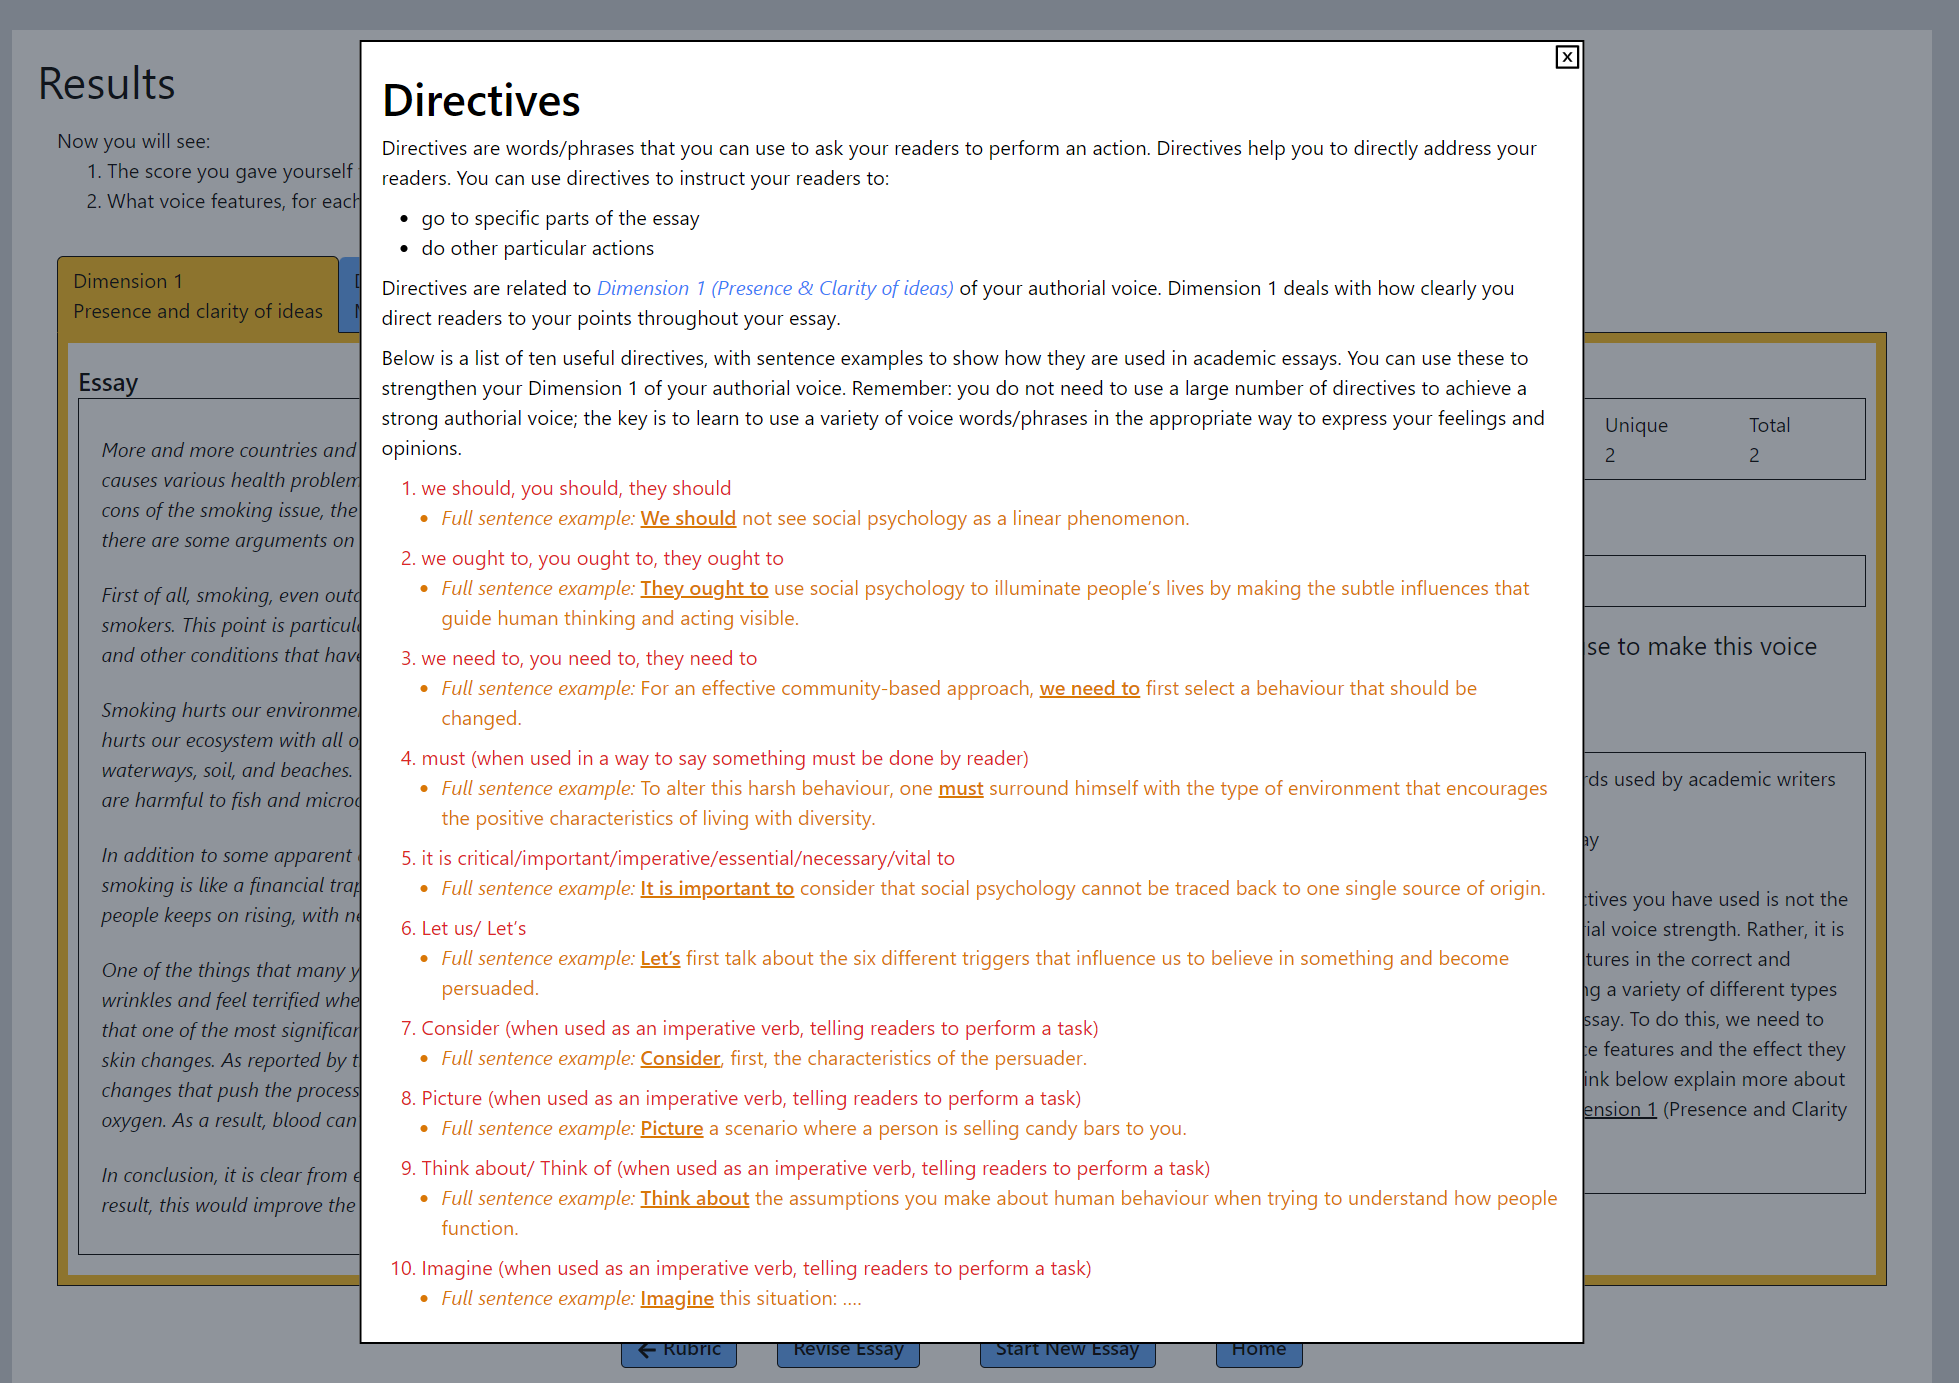The height and width of the screenshot is (1383, 1959).
Task: Click the Unique column header in background
Action: [1636, 425]
